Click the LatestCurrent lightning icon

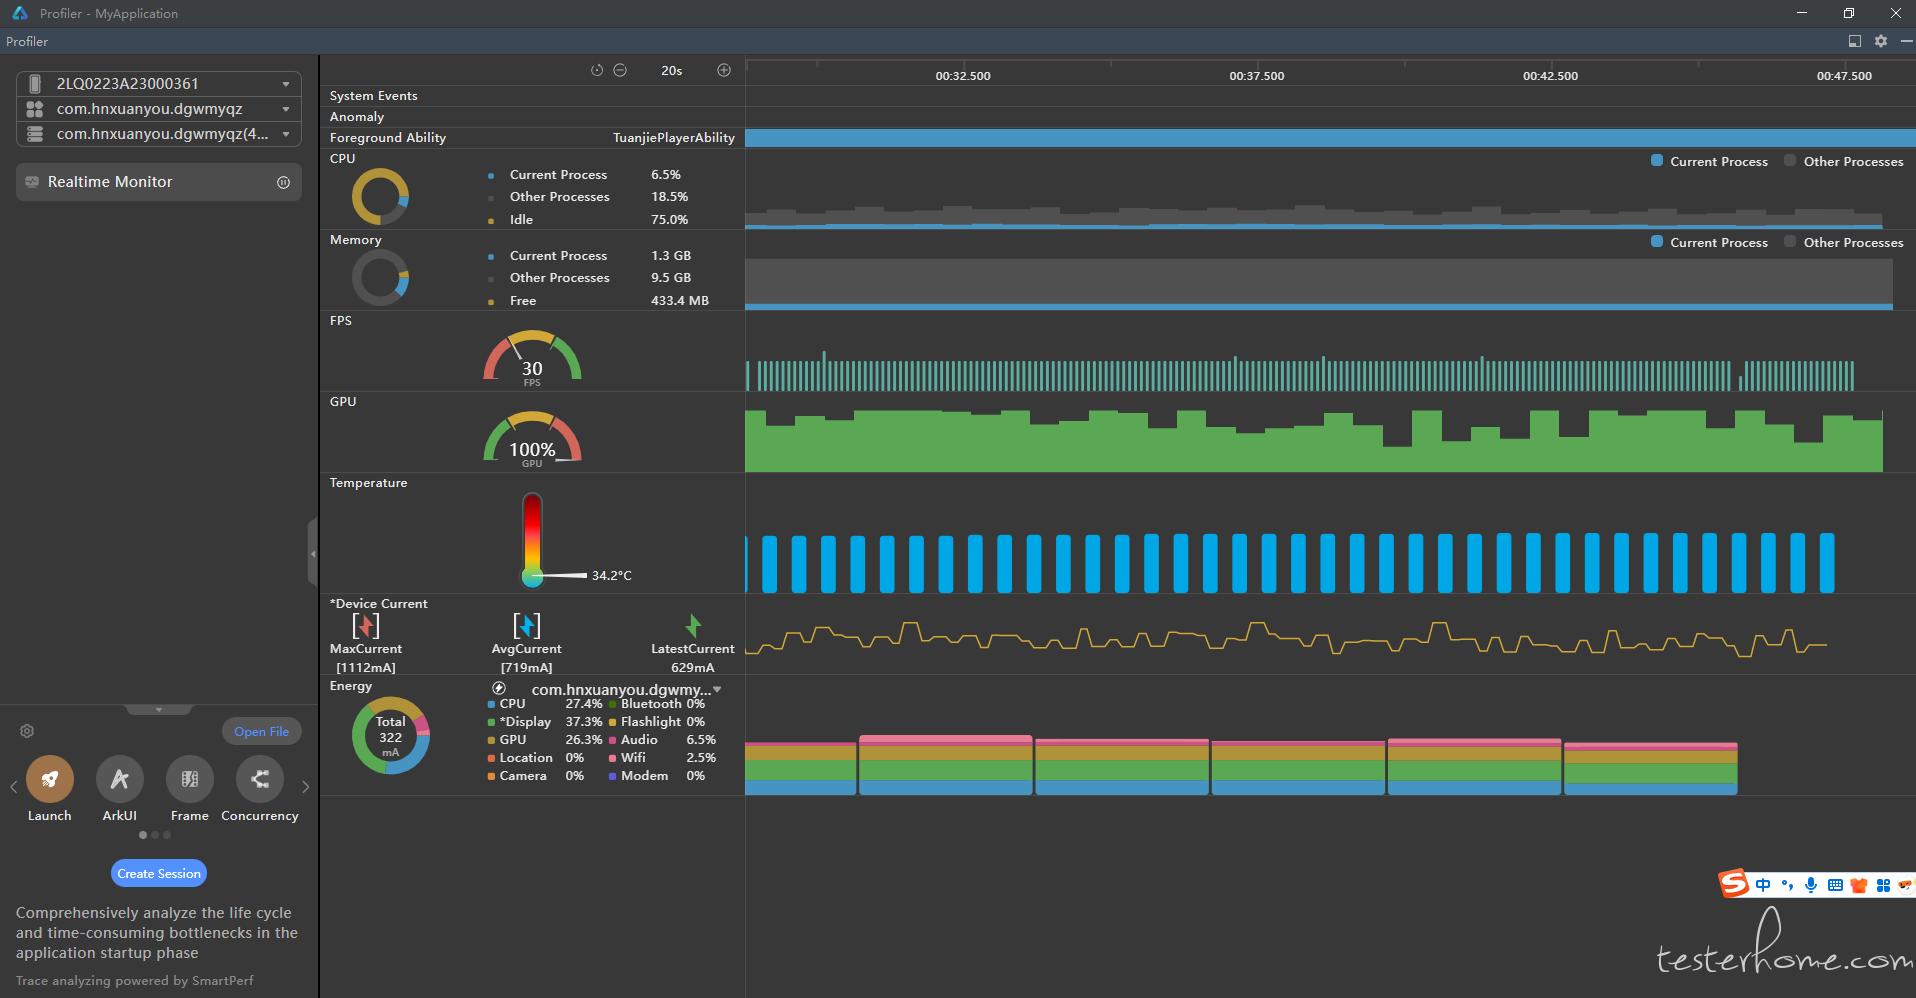tap(693, 626)
